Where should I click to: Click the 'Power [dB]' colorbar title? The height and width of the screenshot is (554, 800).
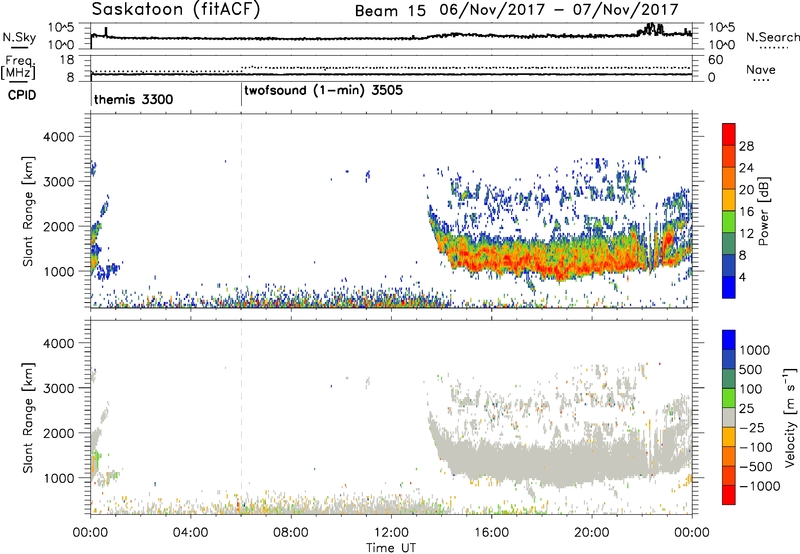pyautogui.click(x=763, y=211)
